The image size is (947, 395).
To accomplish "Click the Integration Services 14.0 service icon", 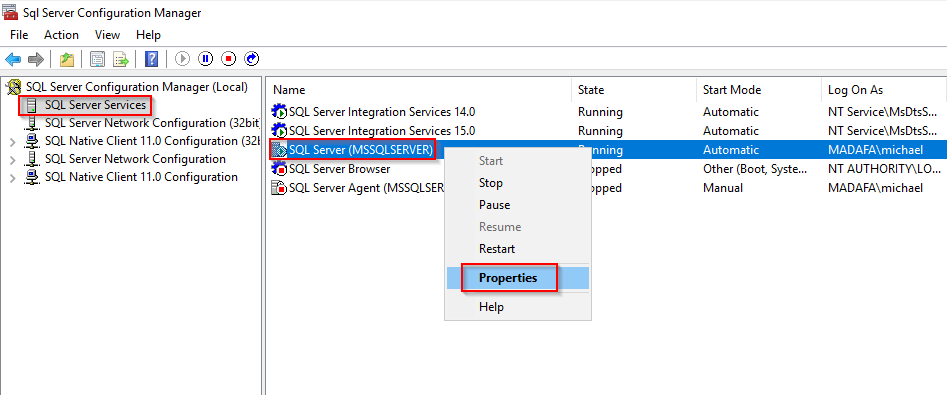I will 279,112.
